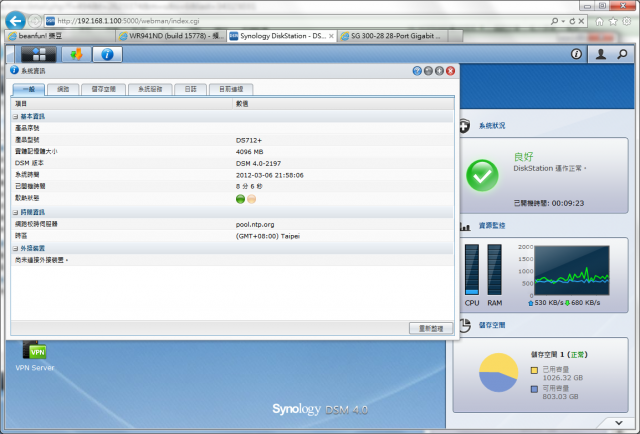Switch to SG 300-28 28-Port Gigabit browser tab
This screenshot has width=640, height=434.
(x=393, y=36)
